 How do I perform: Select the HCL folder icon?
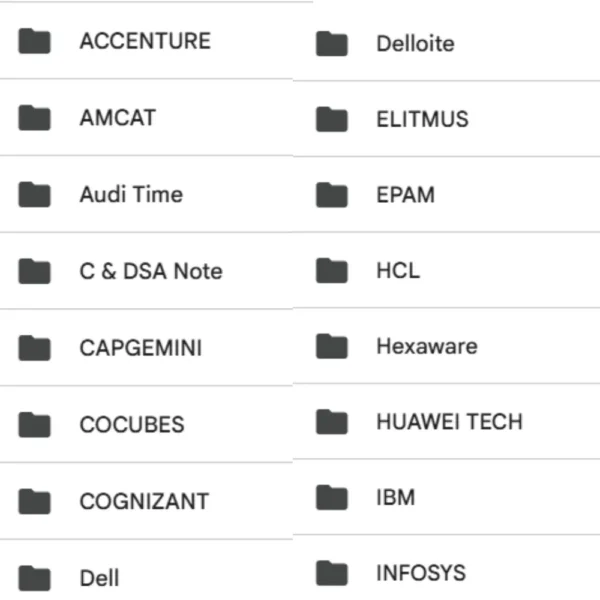coord(331,271)
